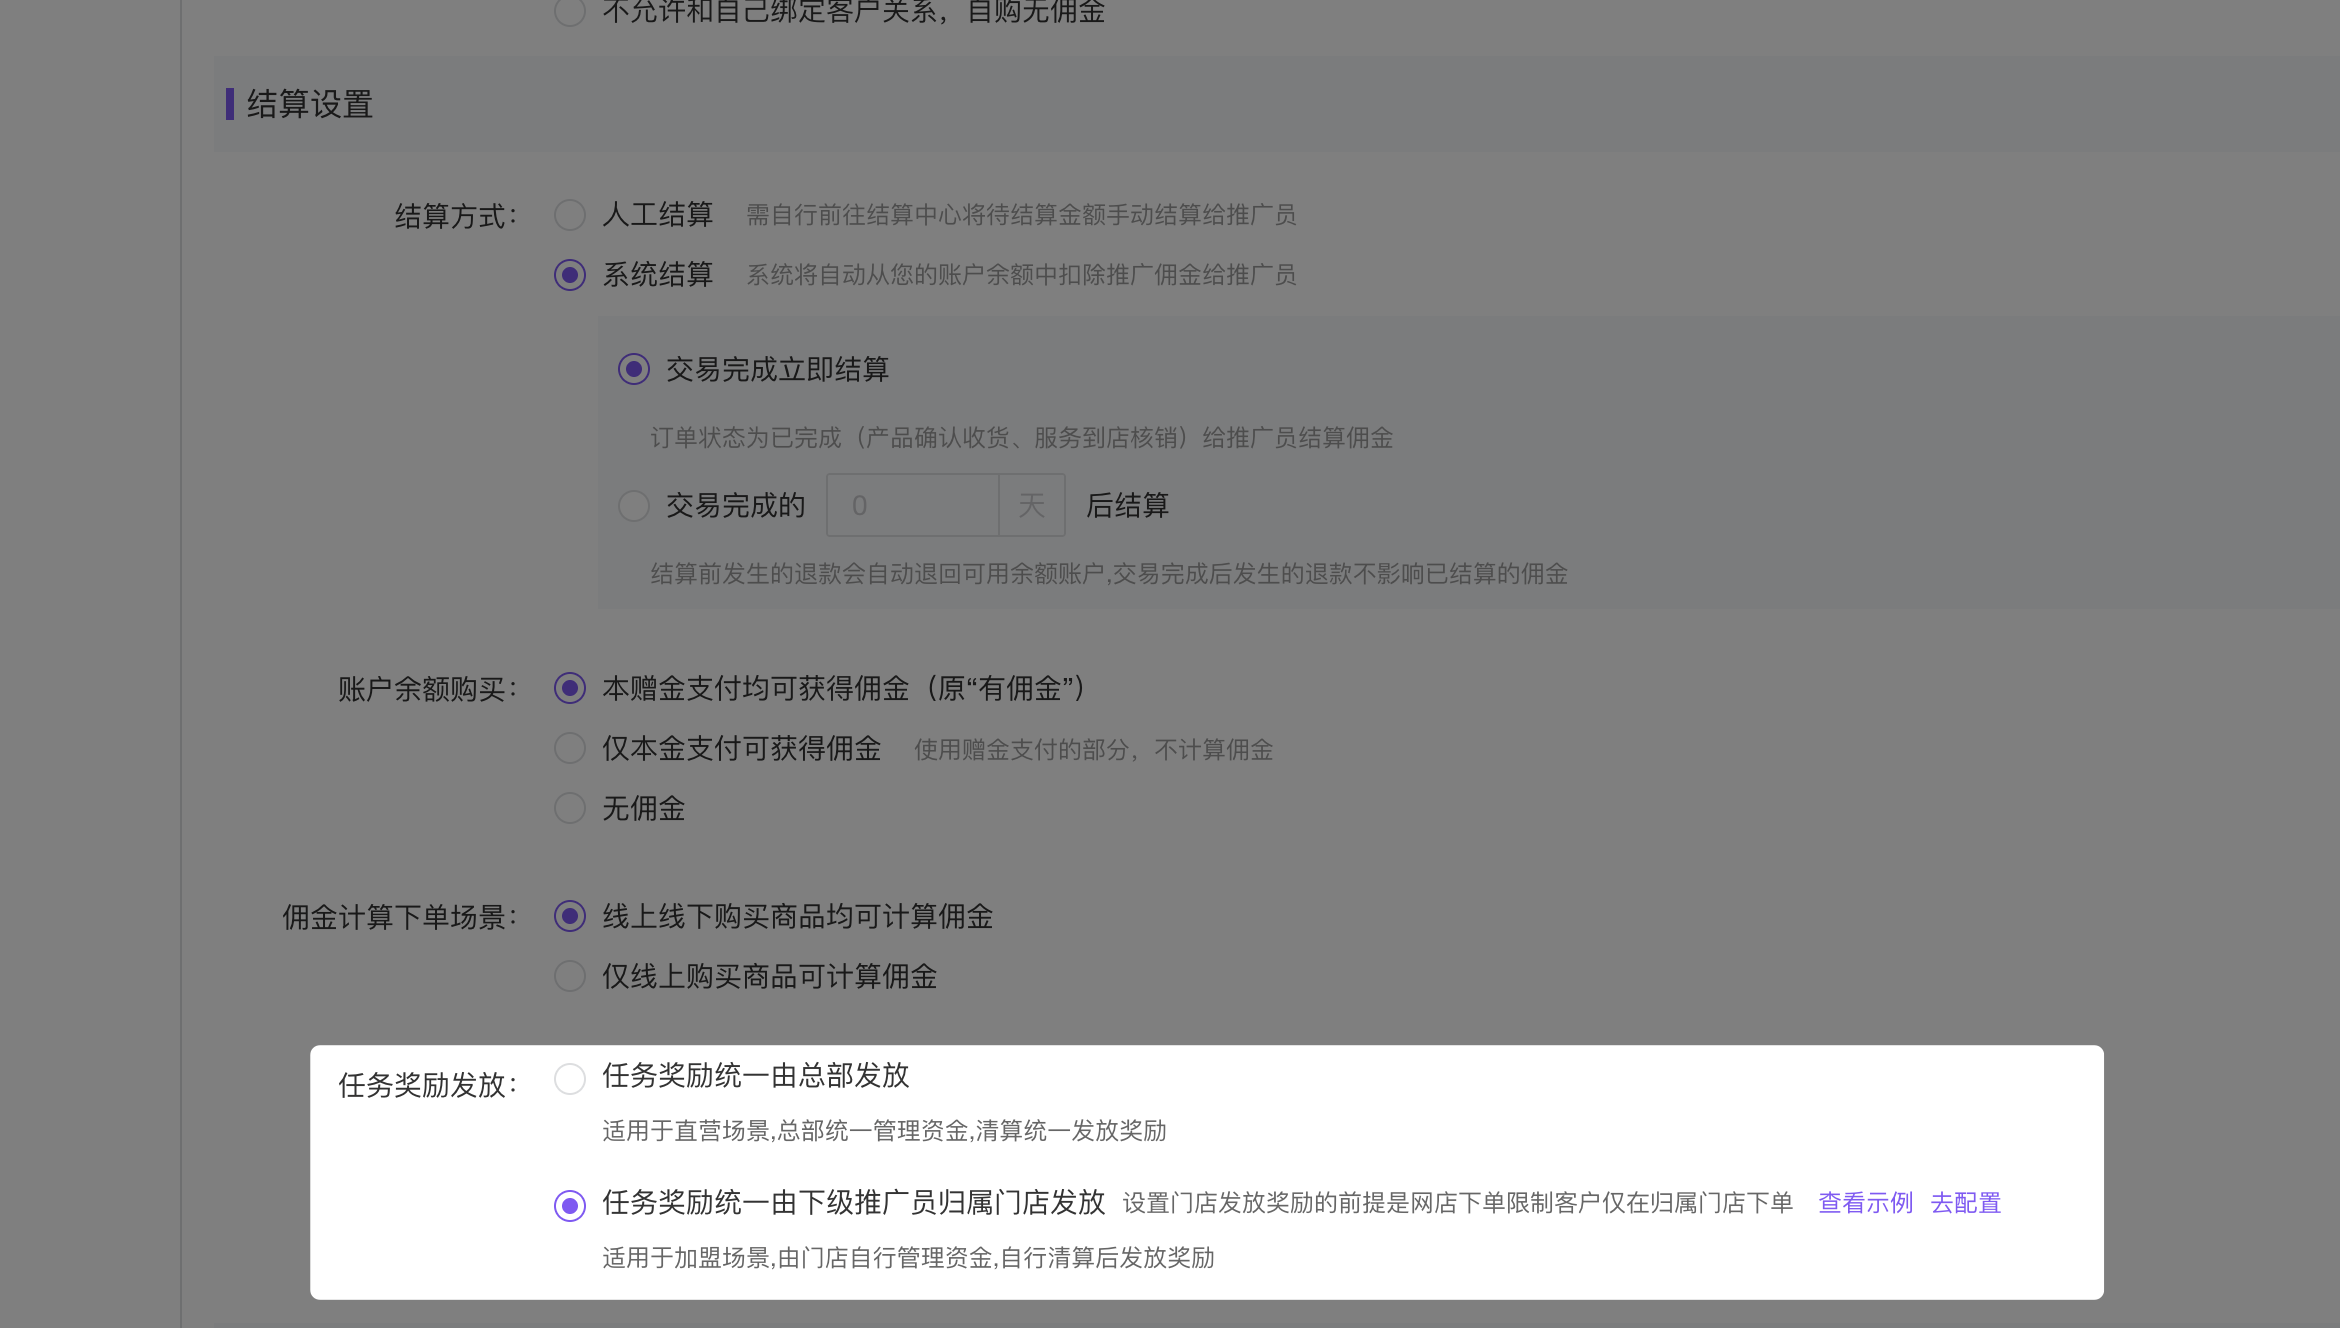
Task: Select 仅本金支付可获得佣金 option
Action: [x=570, y=749]
